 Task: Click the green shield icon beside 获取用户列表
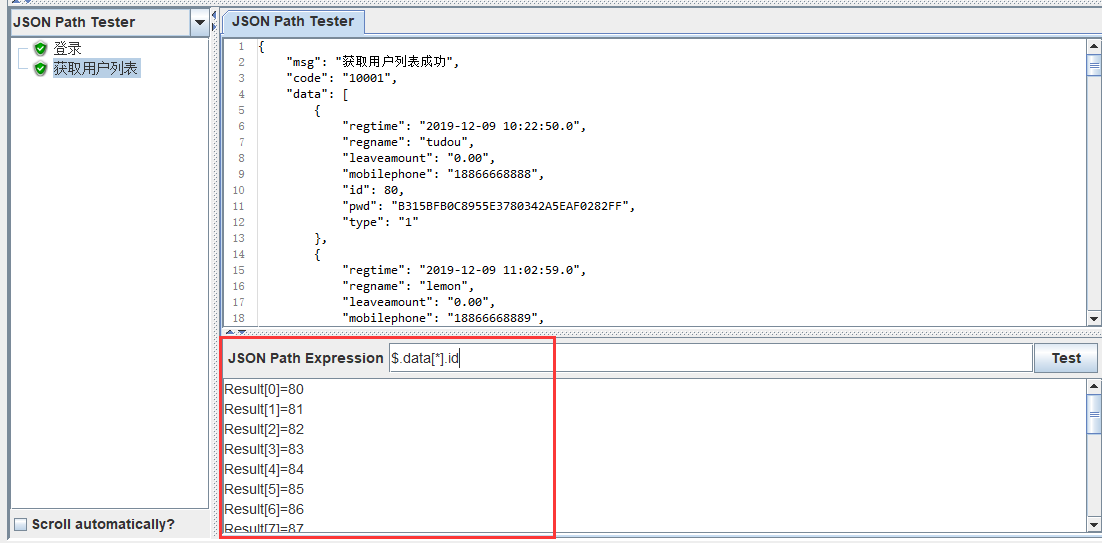tap(40, 68)
